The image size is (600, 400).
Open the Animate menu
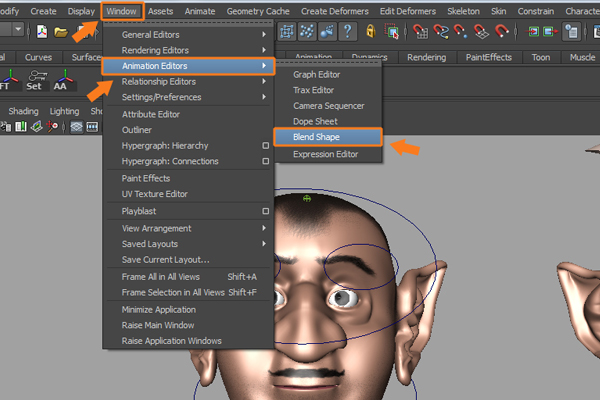click(200, 11)
